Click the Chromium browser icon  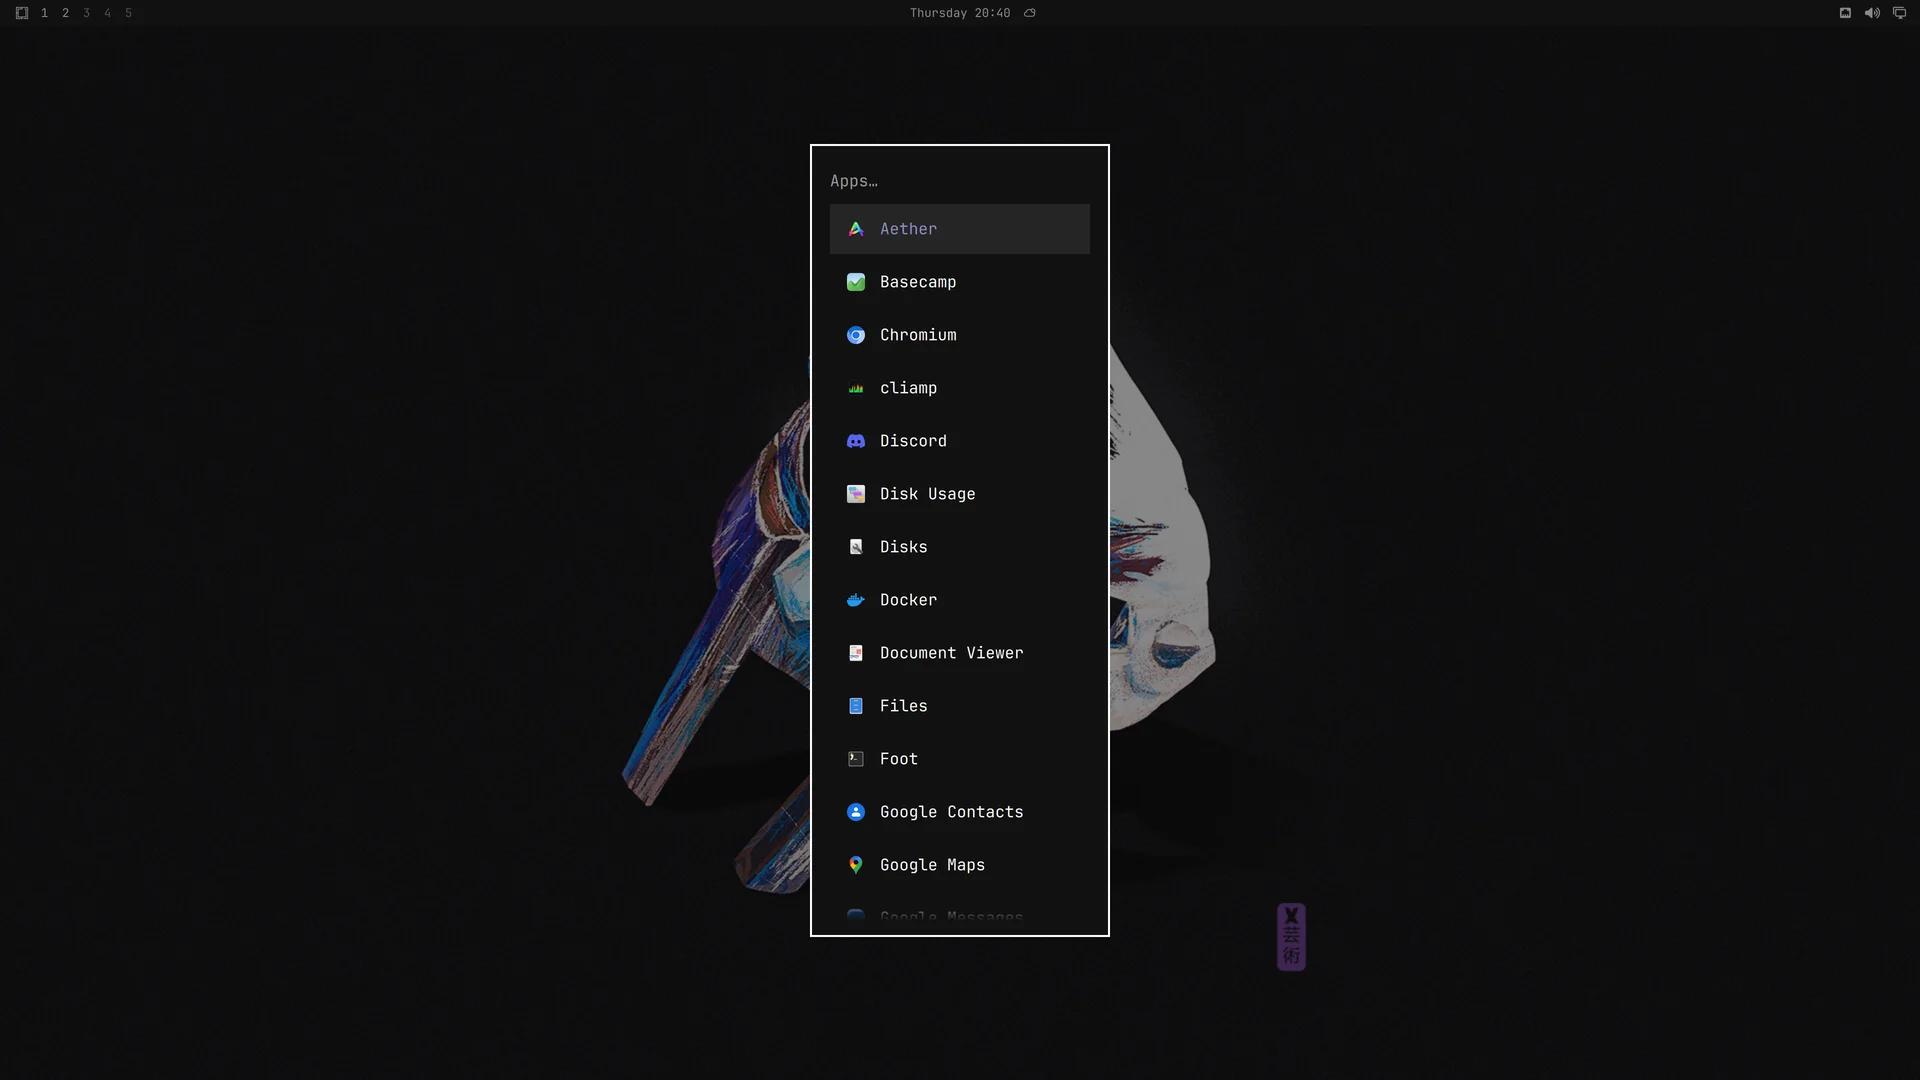856,335
